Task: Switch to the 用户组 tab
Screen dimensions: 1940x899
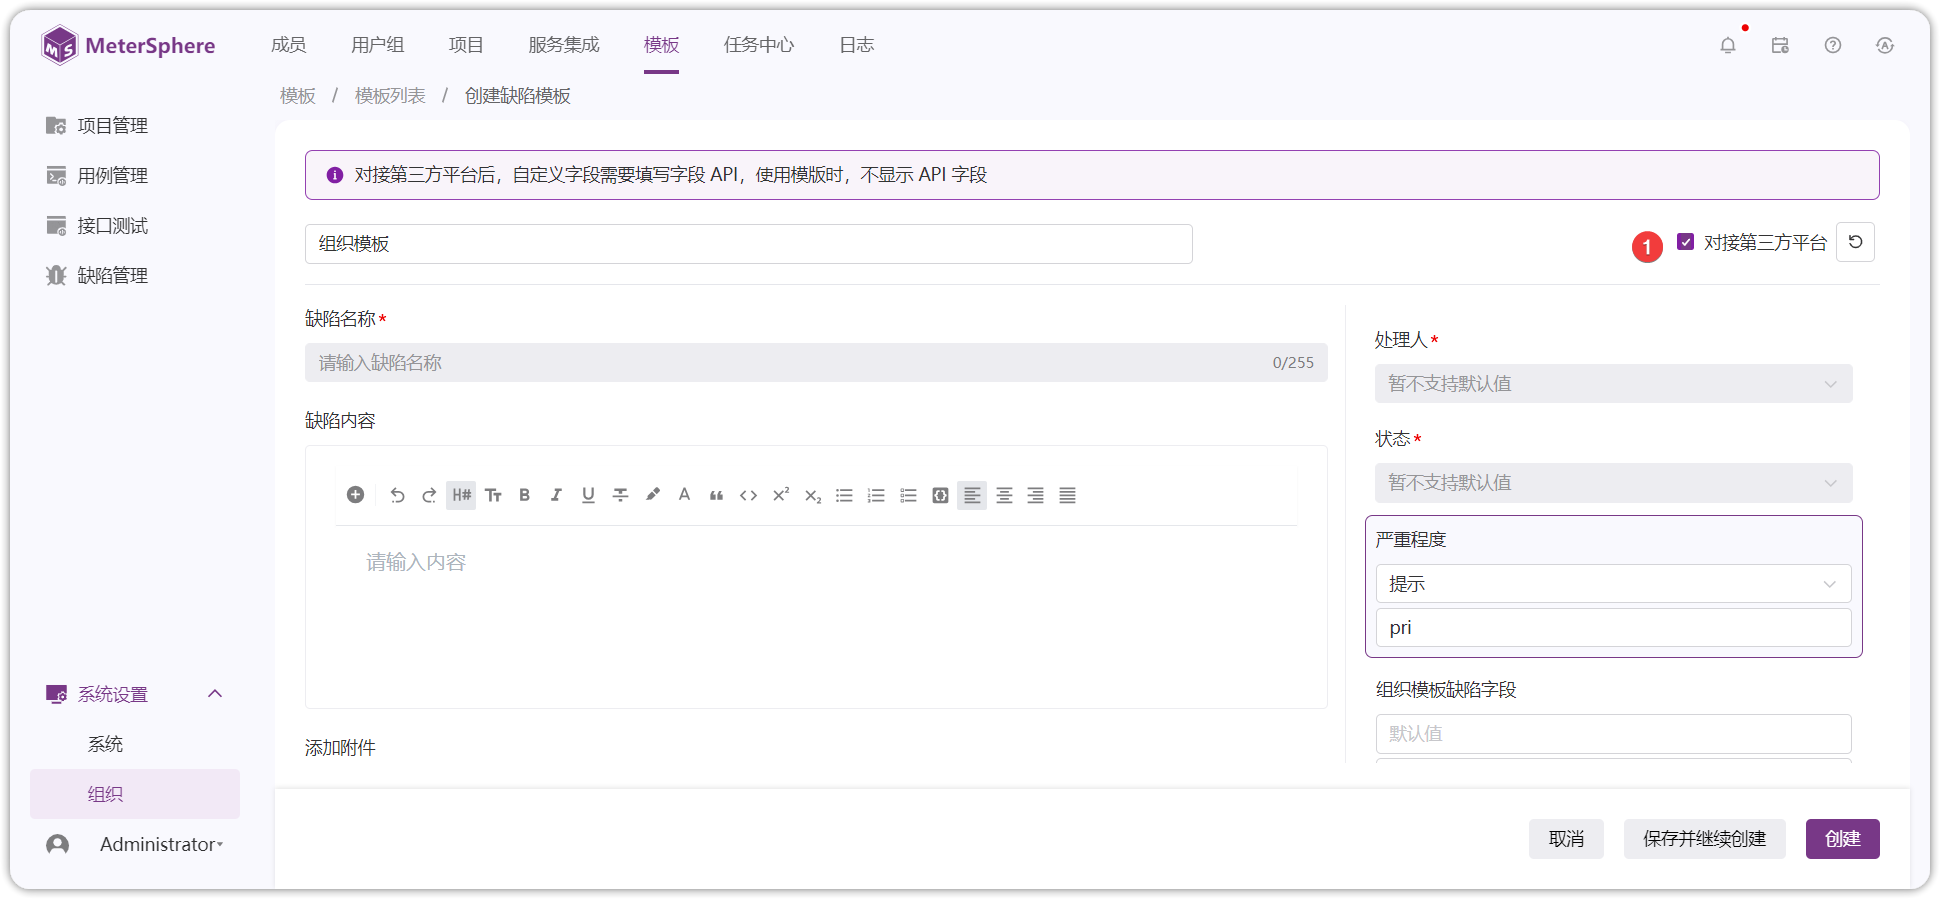Action: (378, 45)
